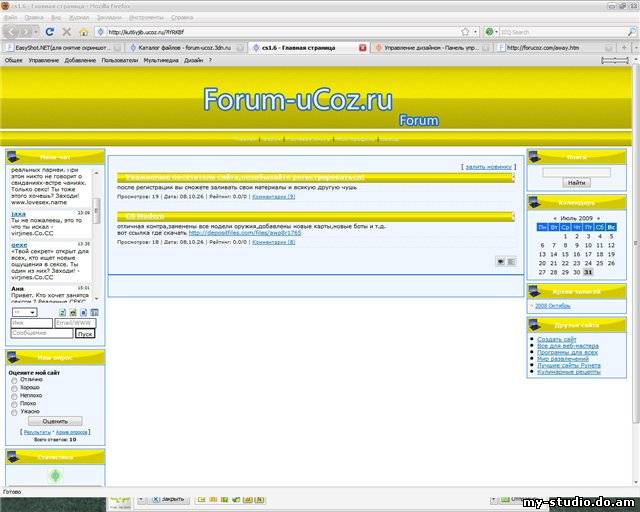Open the 'Мир развлечений' link
Image resolution: width=640 pixels, height=512 pixels.
click(563, 359)
